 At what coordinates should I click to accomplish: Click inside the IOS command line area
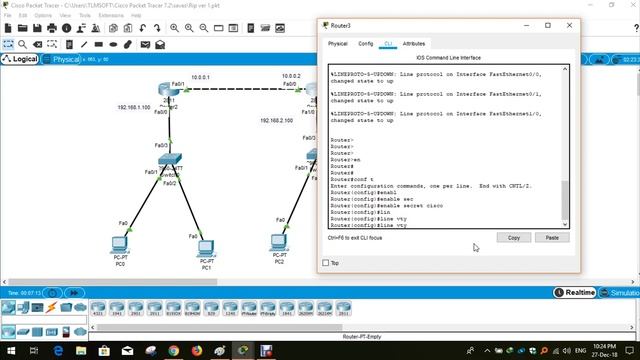point(445,146)
